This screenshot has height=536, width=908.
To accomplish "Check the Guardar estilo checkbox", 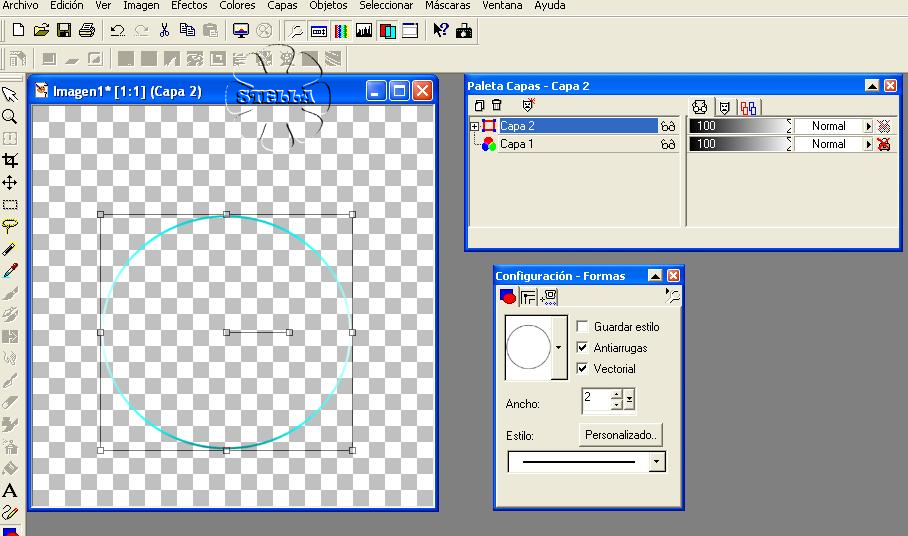I will pos(583,326).
